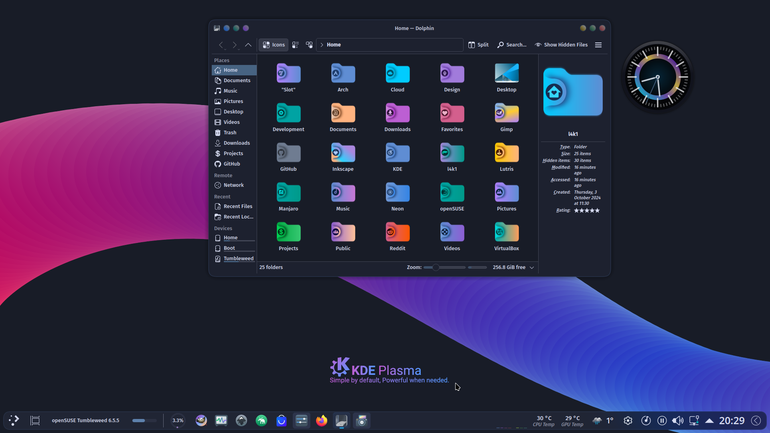
Task: Select the Lutris folder icon
Action: 506,153
